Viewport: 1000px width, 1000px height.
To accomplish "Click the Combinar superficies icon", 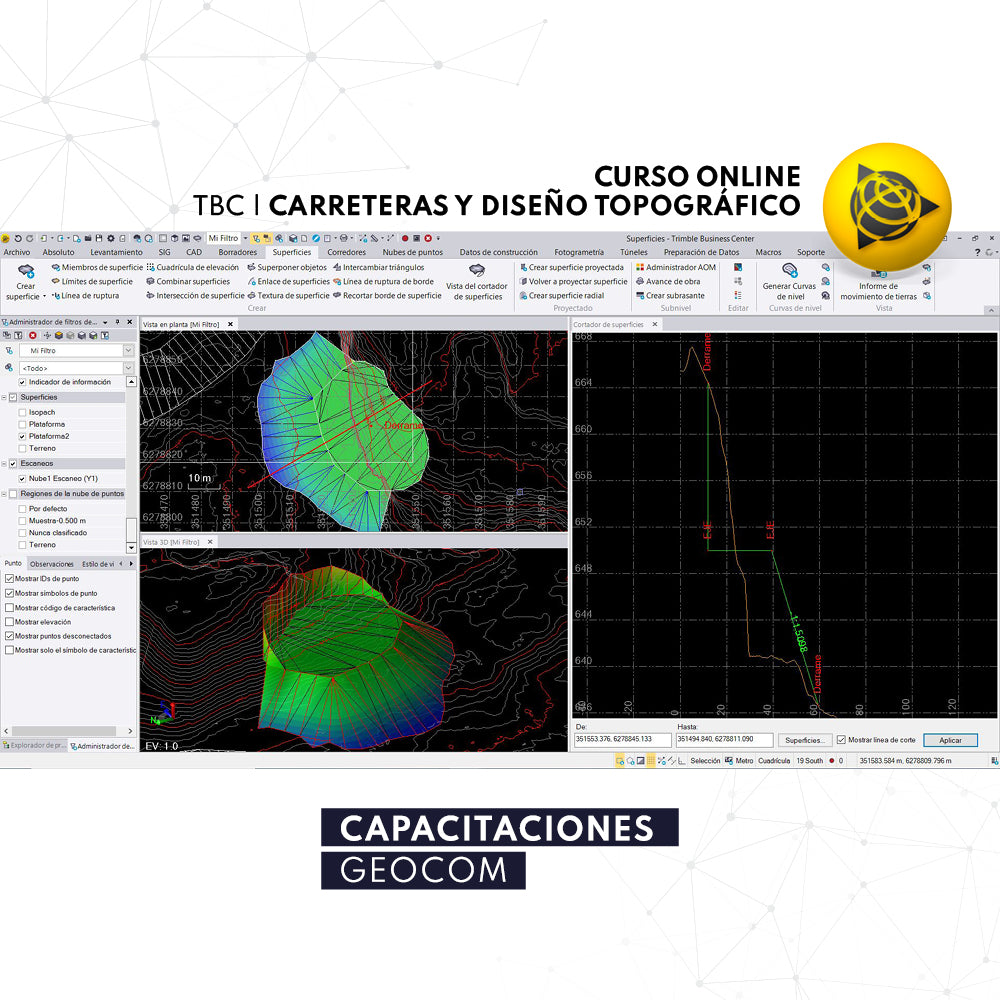I will (193, 282).
